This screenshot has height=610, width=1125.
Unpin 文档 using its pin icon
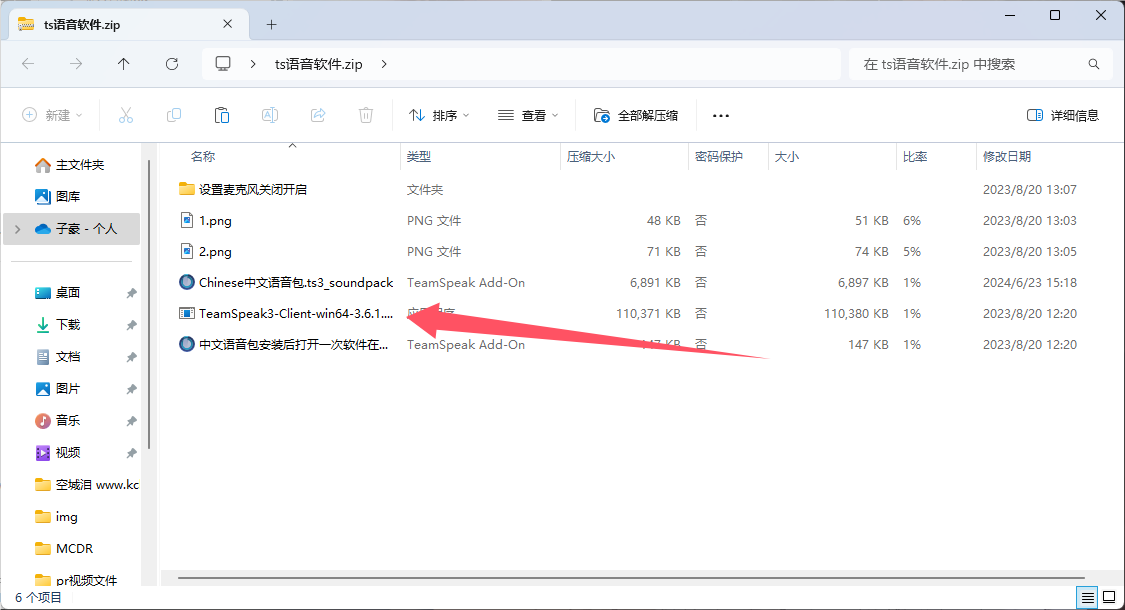(131, 357)
